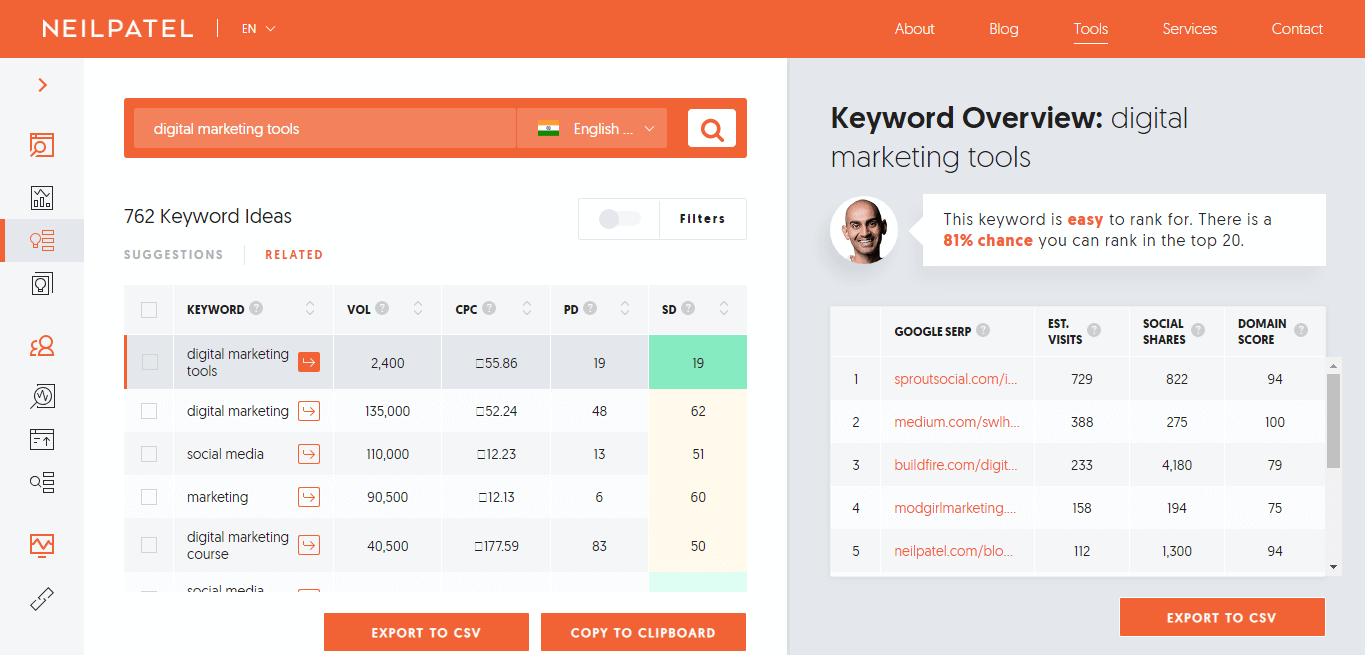Check the box for digital marketing row
Screen dimensions: 1365x655
[149, 411]
